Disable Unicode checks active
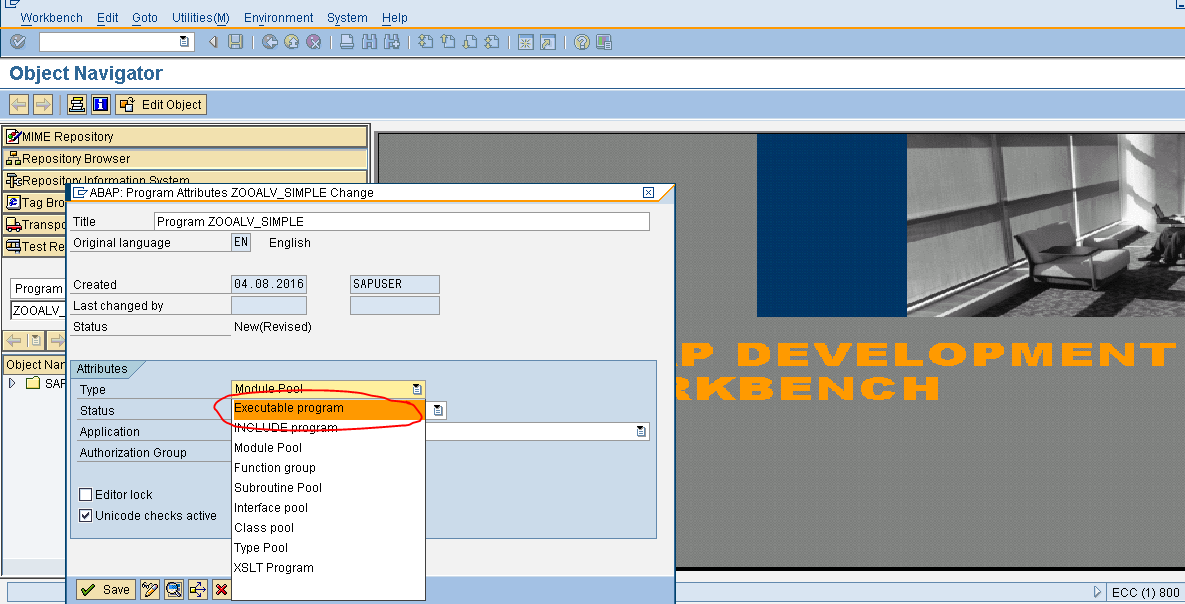The width and height of the screenshot is (1185, 604). point(86,515)
